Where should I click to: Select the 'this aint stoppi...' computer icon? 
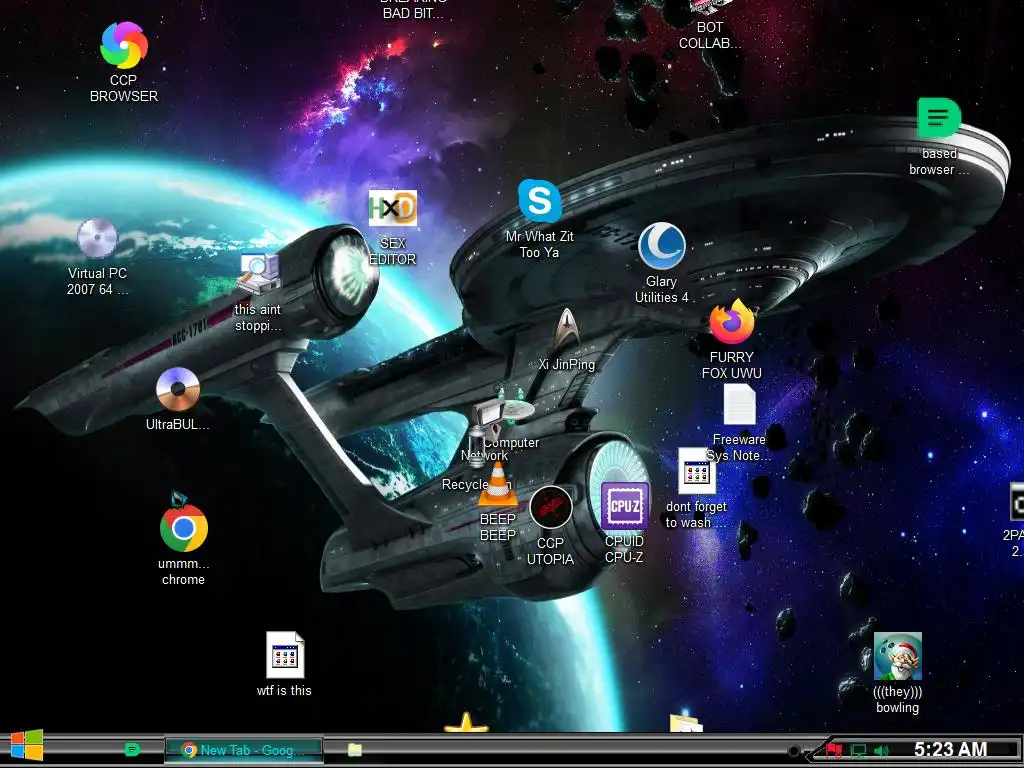[x=258, y=274]
